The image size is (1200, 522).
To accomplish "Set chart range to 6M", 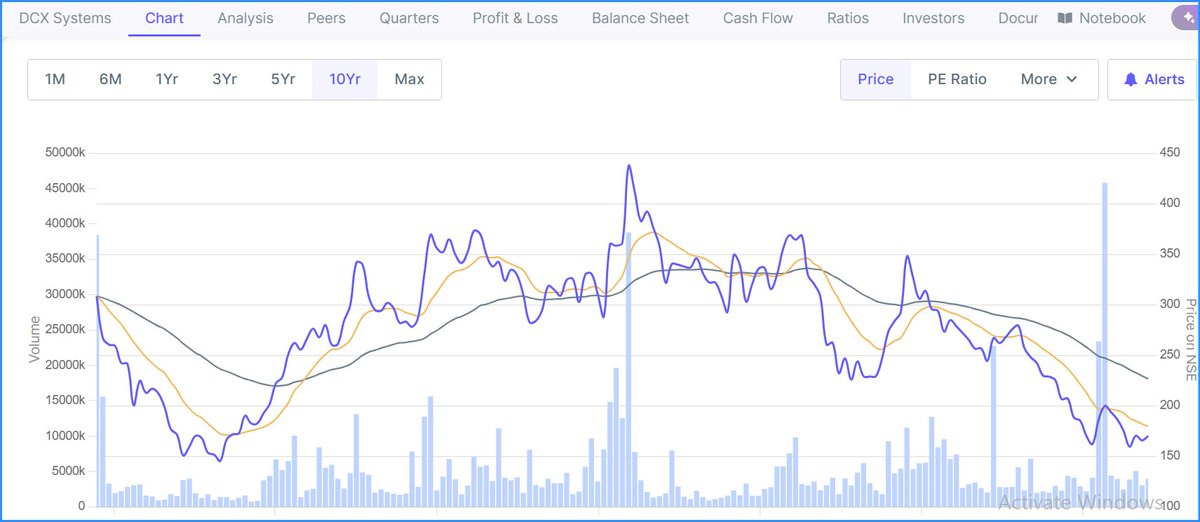I will (110, 79).
